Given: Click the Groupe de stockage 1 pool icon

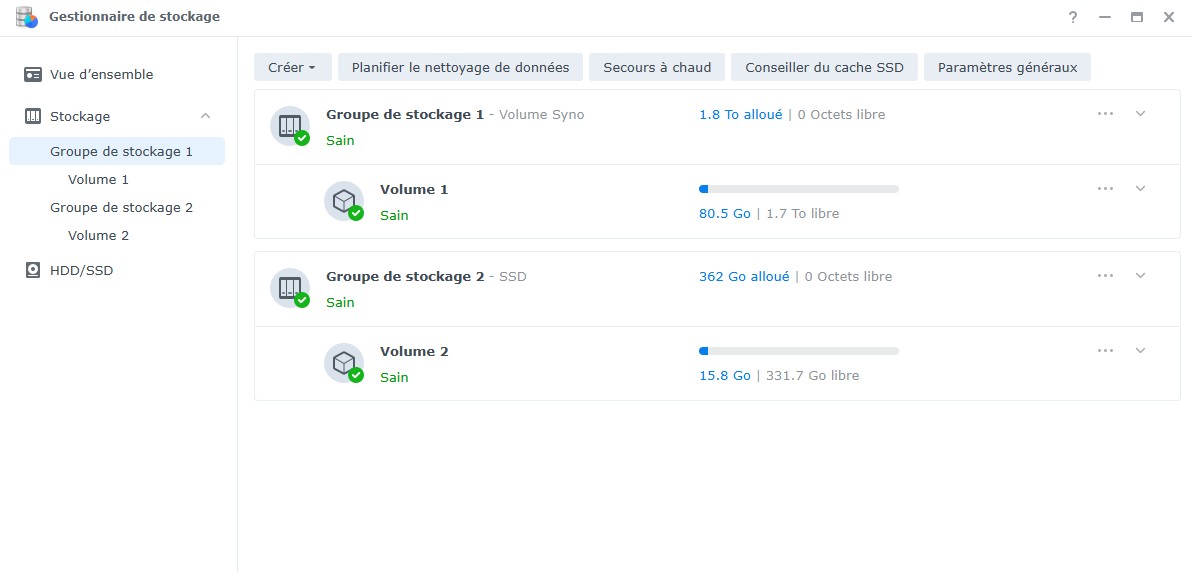Looking at the screenshot, I should pos(290,126).
